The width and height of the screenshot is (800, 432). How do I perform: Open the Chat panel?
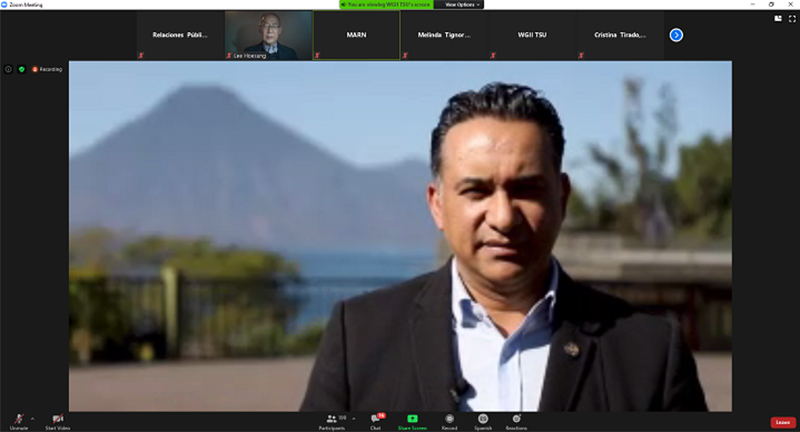[x=376, y=420]
